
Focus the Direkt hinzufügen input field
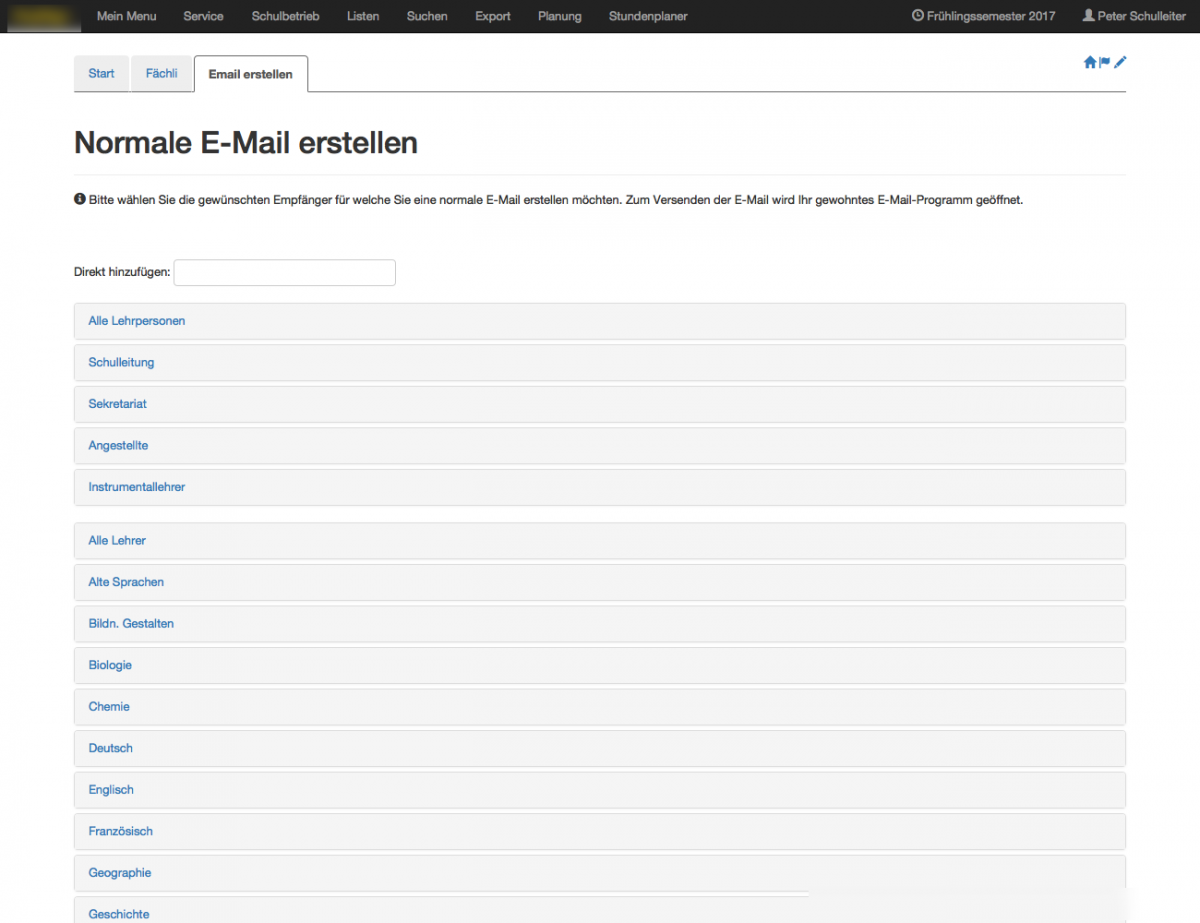pyautogui.click(x=284, y=272)
